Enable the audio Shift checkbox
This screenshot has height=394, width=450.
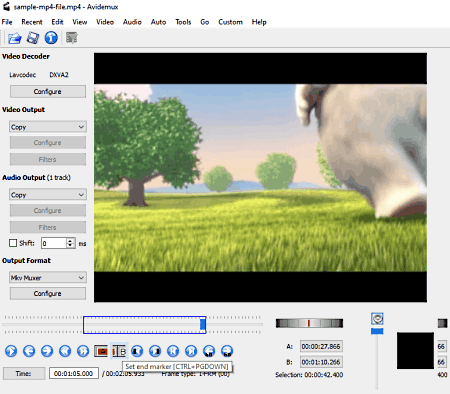click(13, 243)
